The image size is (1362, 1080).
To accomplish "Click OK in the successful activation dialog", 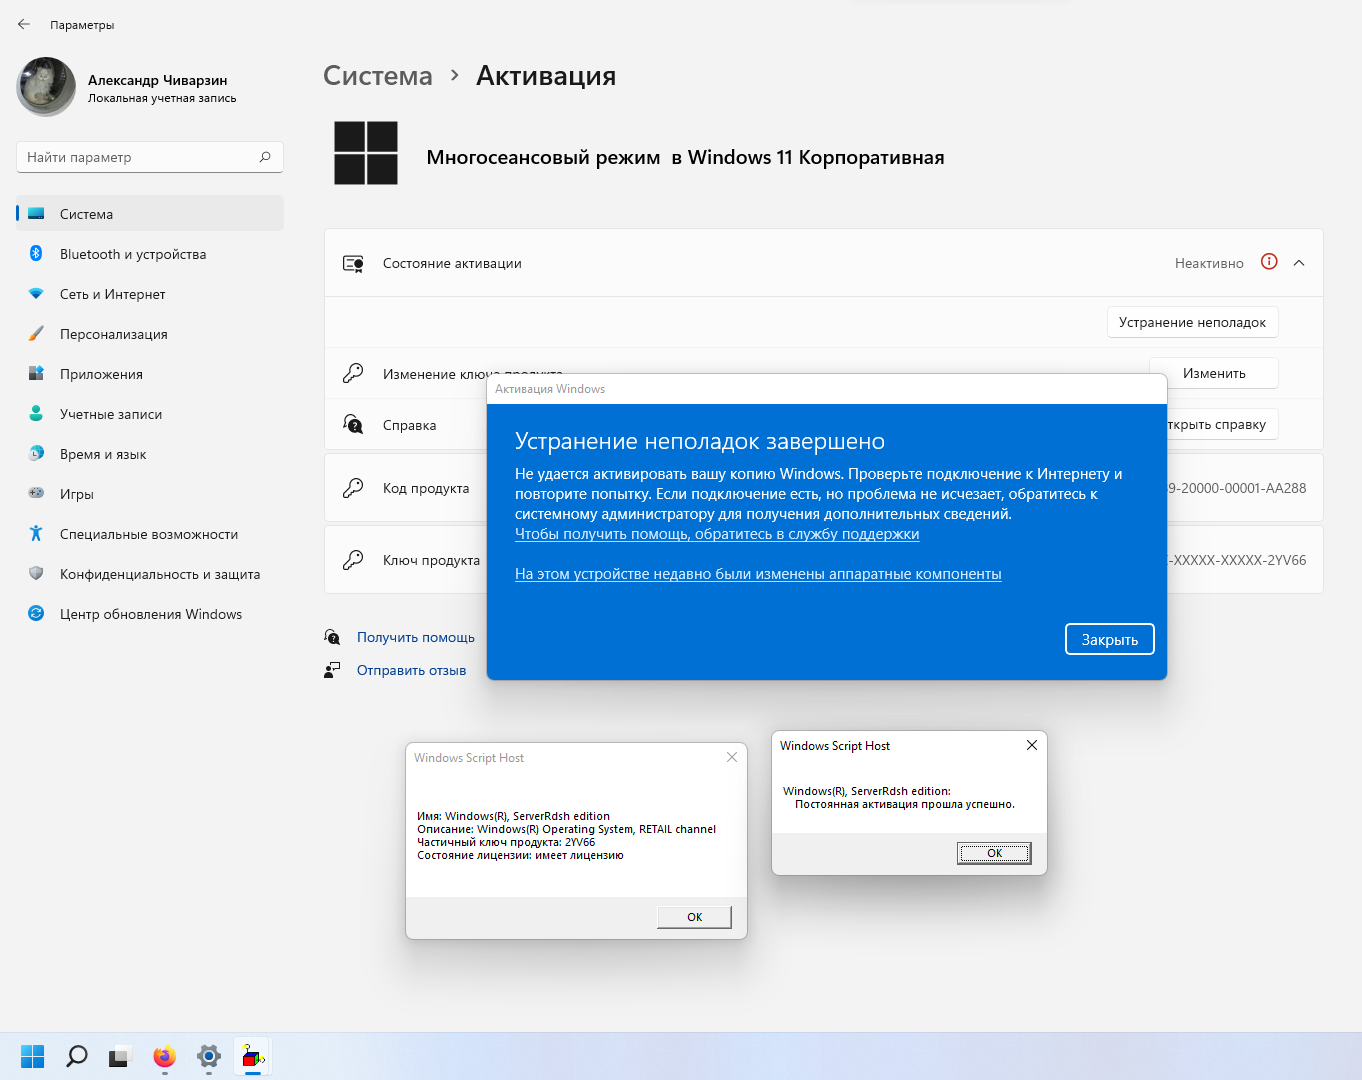I will point(994,853).
